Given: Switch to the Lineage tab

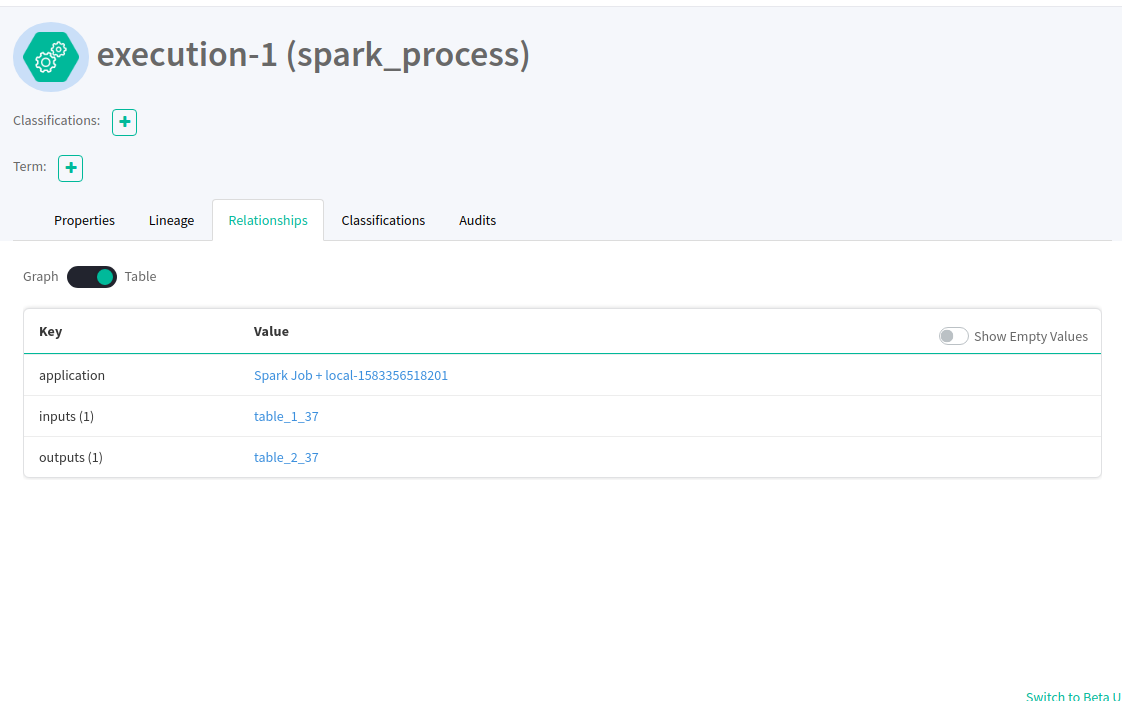Looking at the screenshot, I should (x=171, y=220).
